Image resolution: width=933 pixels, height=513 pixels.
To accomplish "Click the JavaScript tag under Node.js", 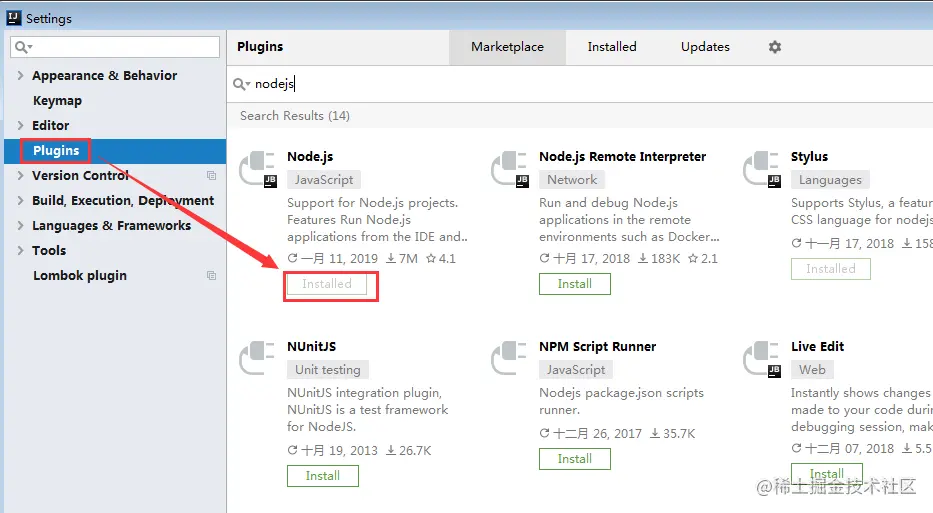I will pyautogui.click(x=324, y=180).
